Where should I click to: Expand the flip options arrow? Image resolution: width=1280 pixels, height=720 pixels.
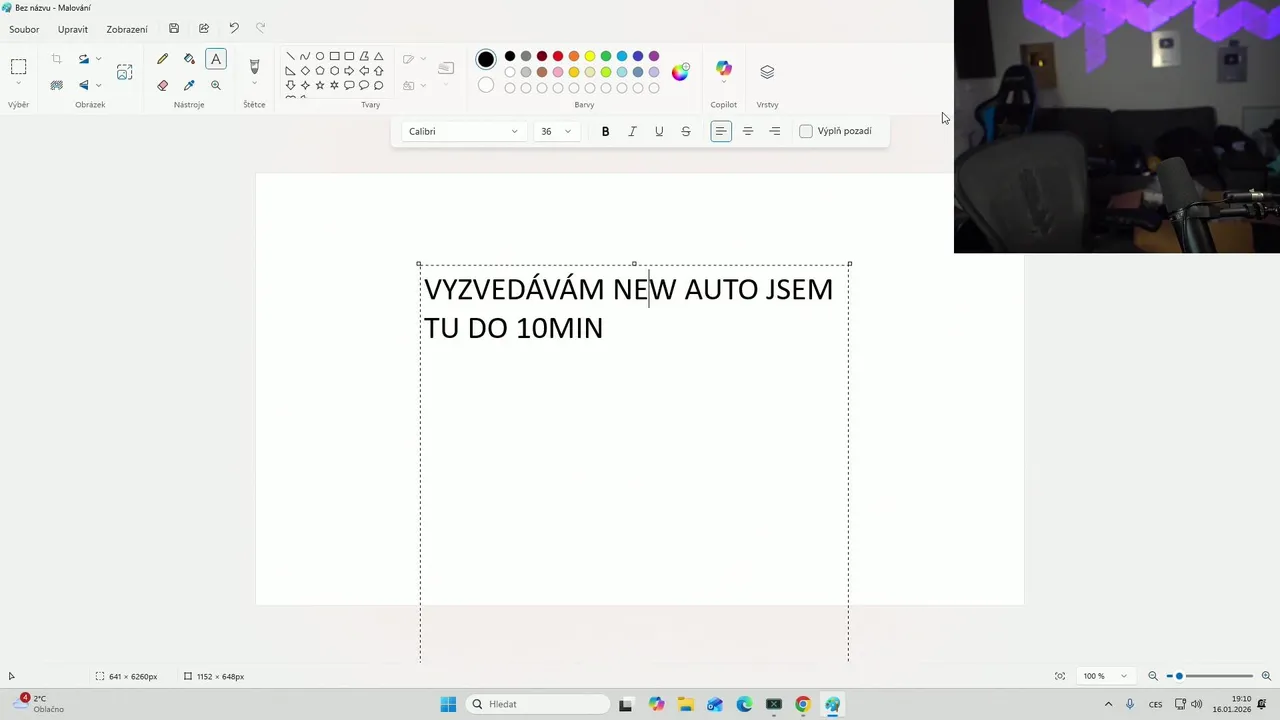98,85
